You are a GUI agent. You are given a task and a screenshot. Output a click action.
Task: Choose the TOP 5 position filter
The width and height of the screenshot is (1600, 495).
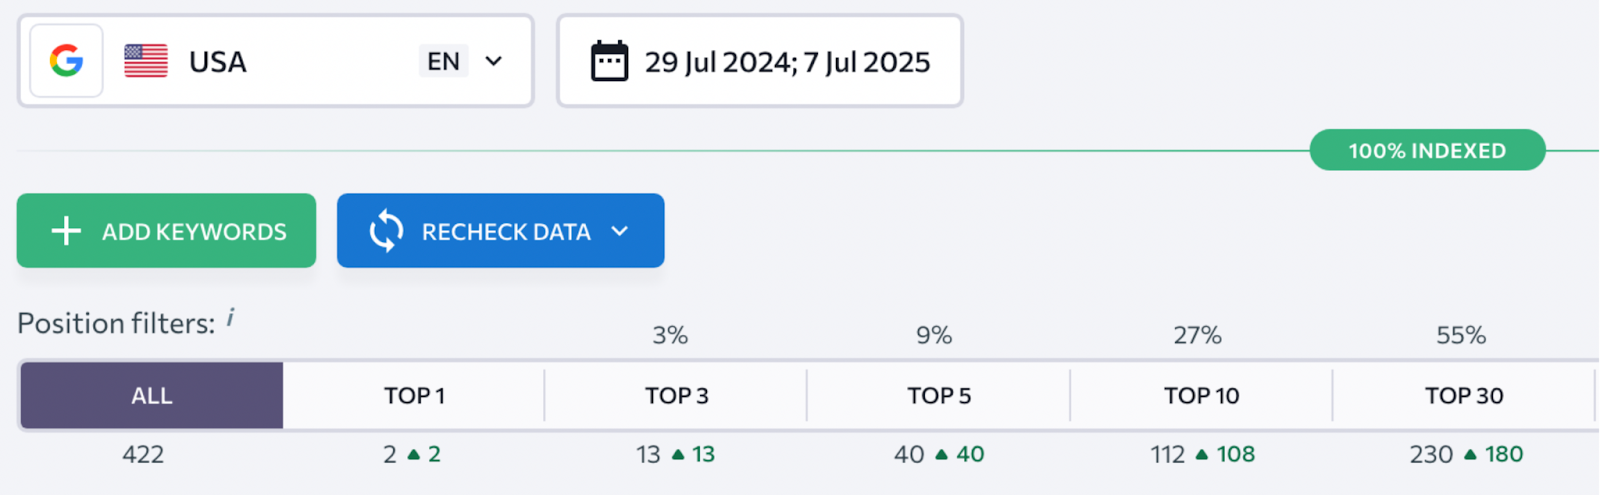(939, 395)
